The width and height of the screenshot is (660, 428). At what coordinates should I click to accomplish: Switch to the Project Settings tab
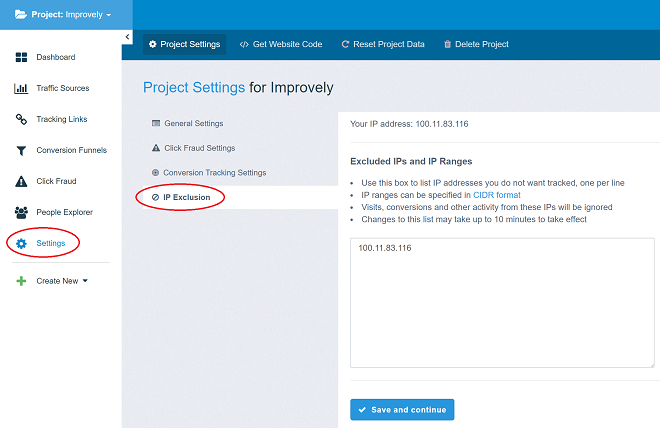pyautogui.click(x=184, y=44)
